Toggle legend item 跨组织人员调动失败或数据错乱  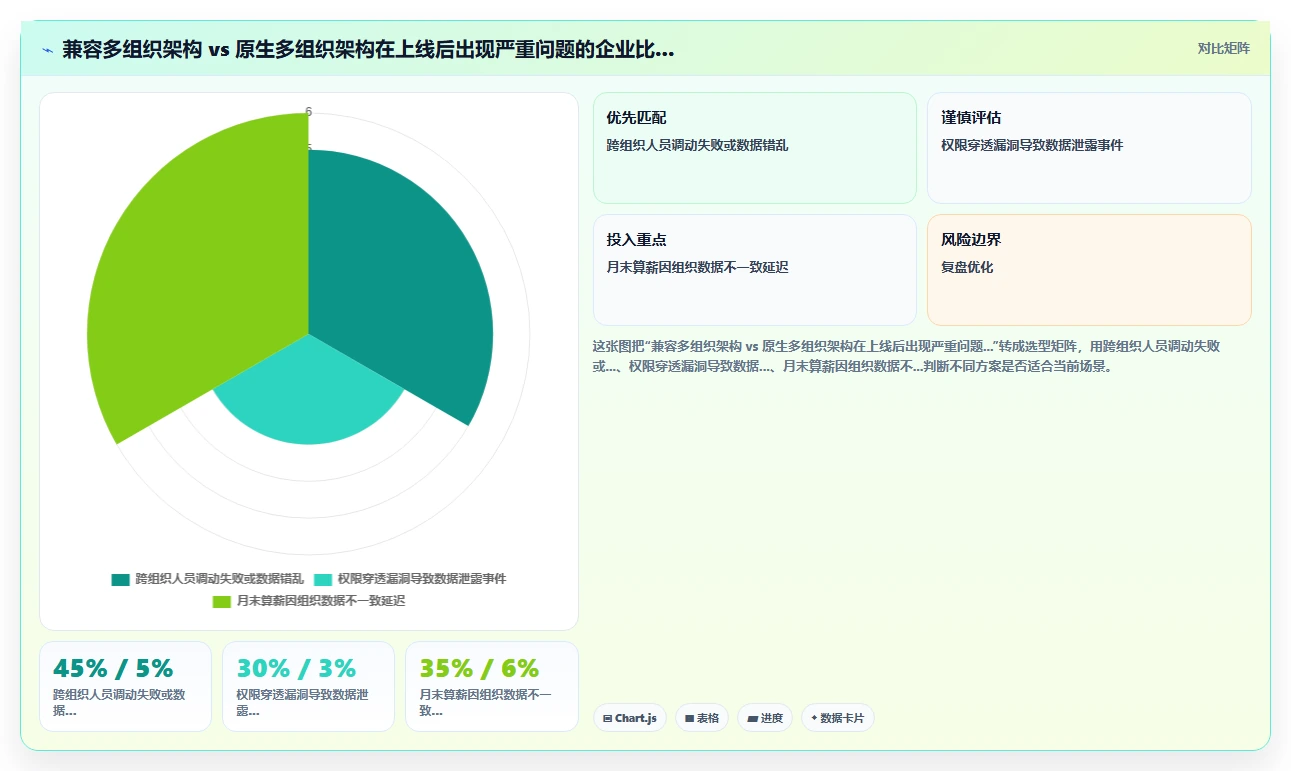pos(207,579)
